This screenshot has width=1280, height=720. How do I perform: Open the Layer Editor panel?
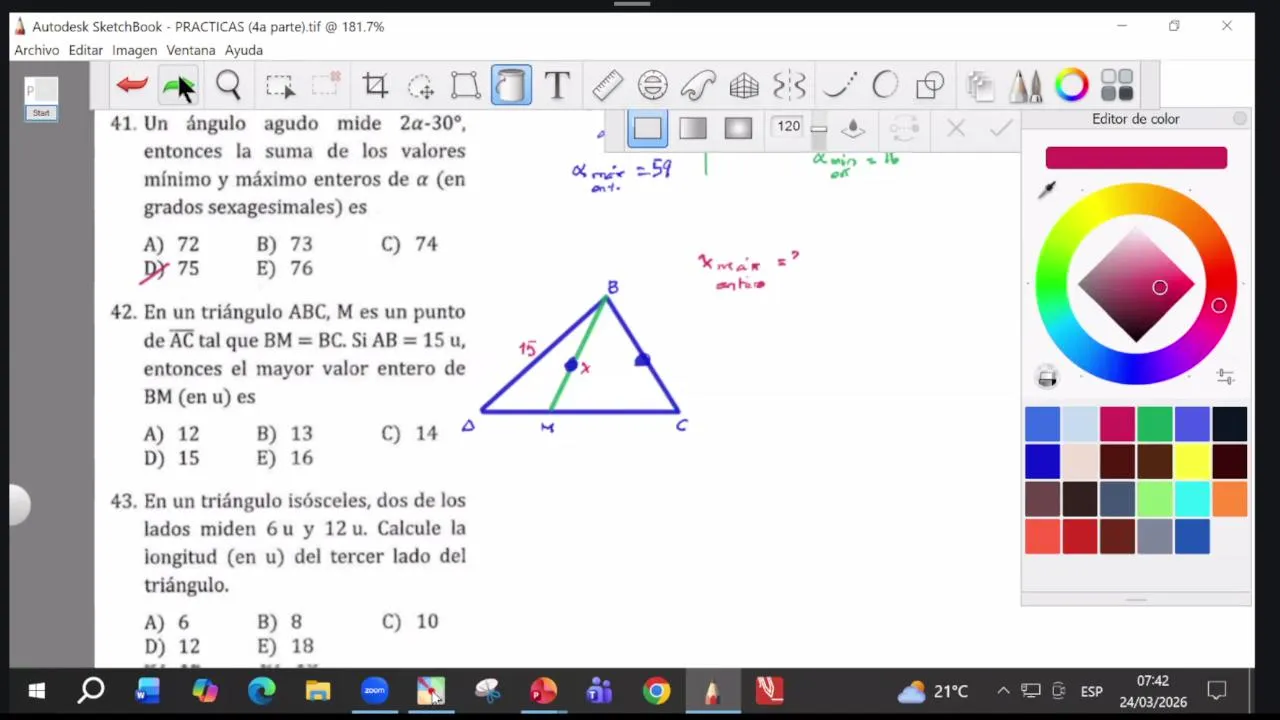pos(980,86)
